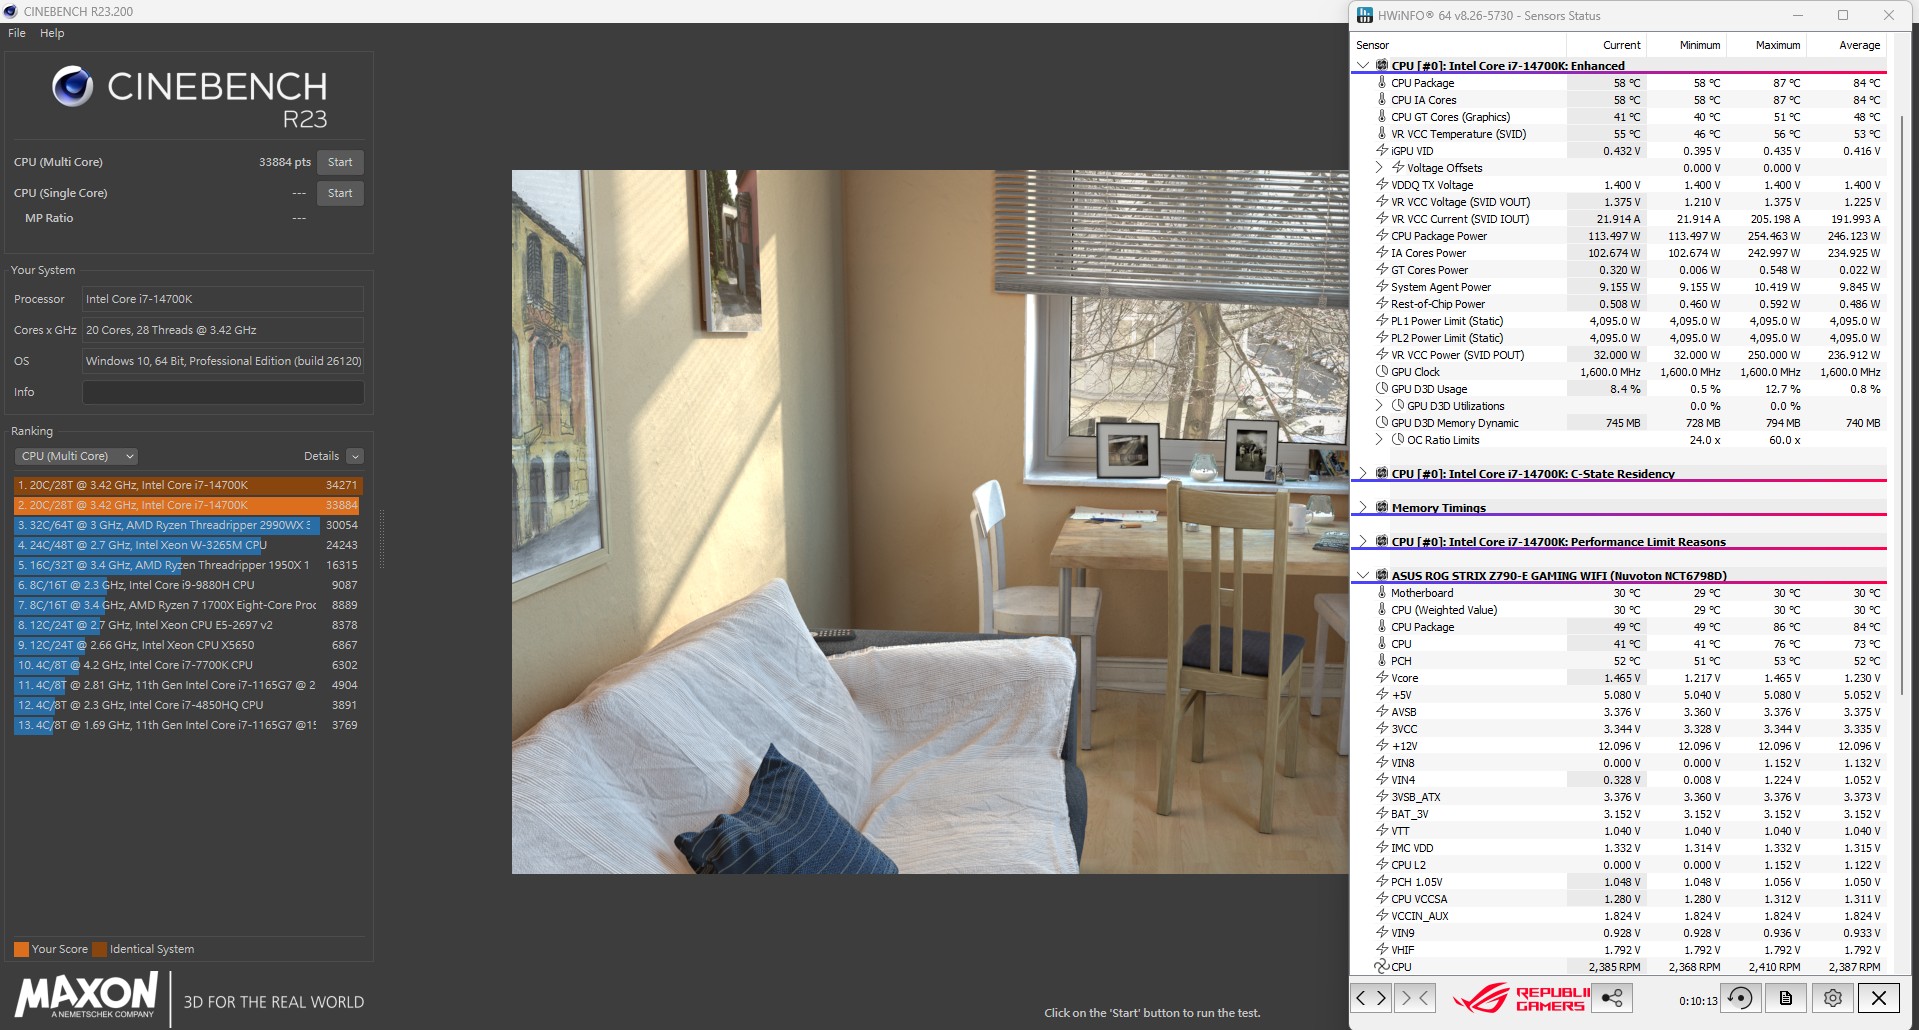Select the GPU Clock sensor row
The height and width of the screenshot is (1030, 1919).
coord(1620,372)
